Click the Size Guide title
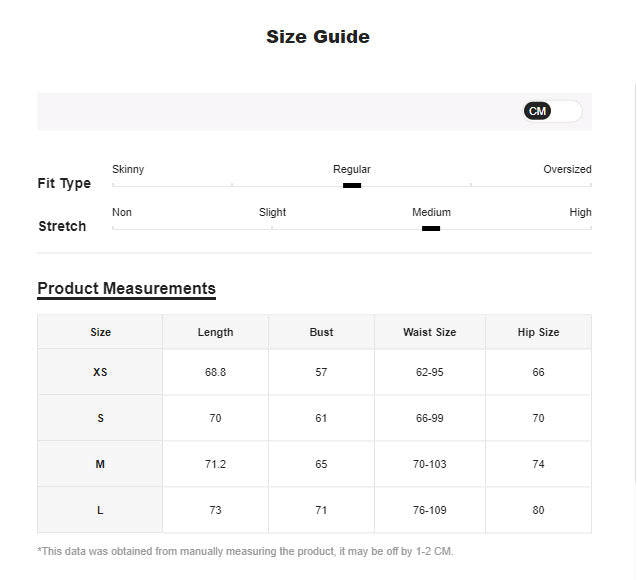The image size is (637, 580). pyautogui.click(x=318, y=37)
